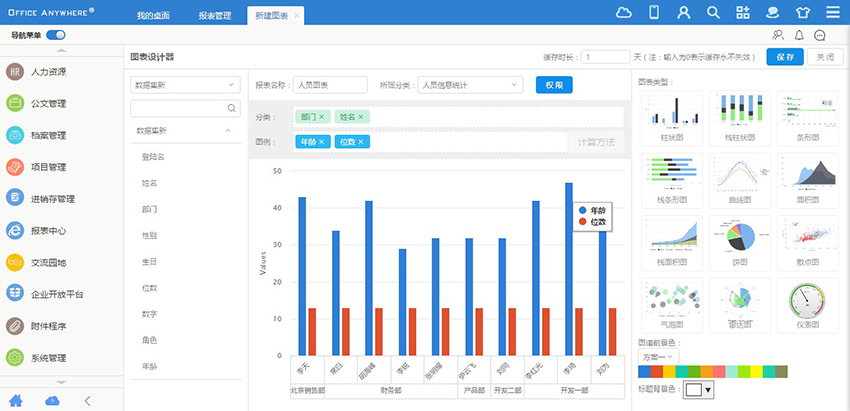Switch to the 报表管理 tab
Viewport: 850px width, 411px height.
pos(214,16)
